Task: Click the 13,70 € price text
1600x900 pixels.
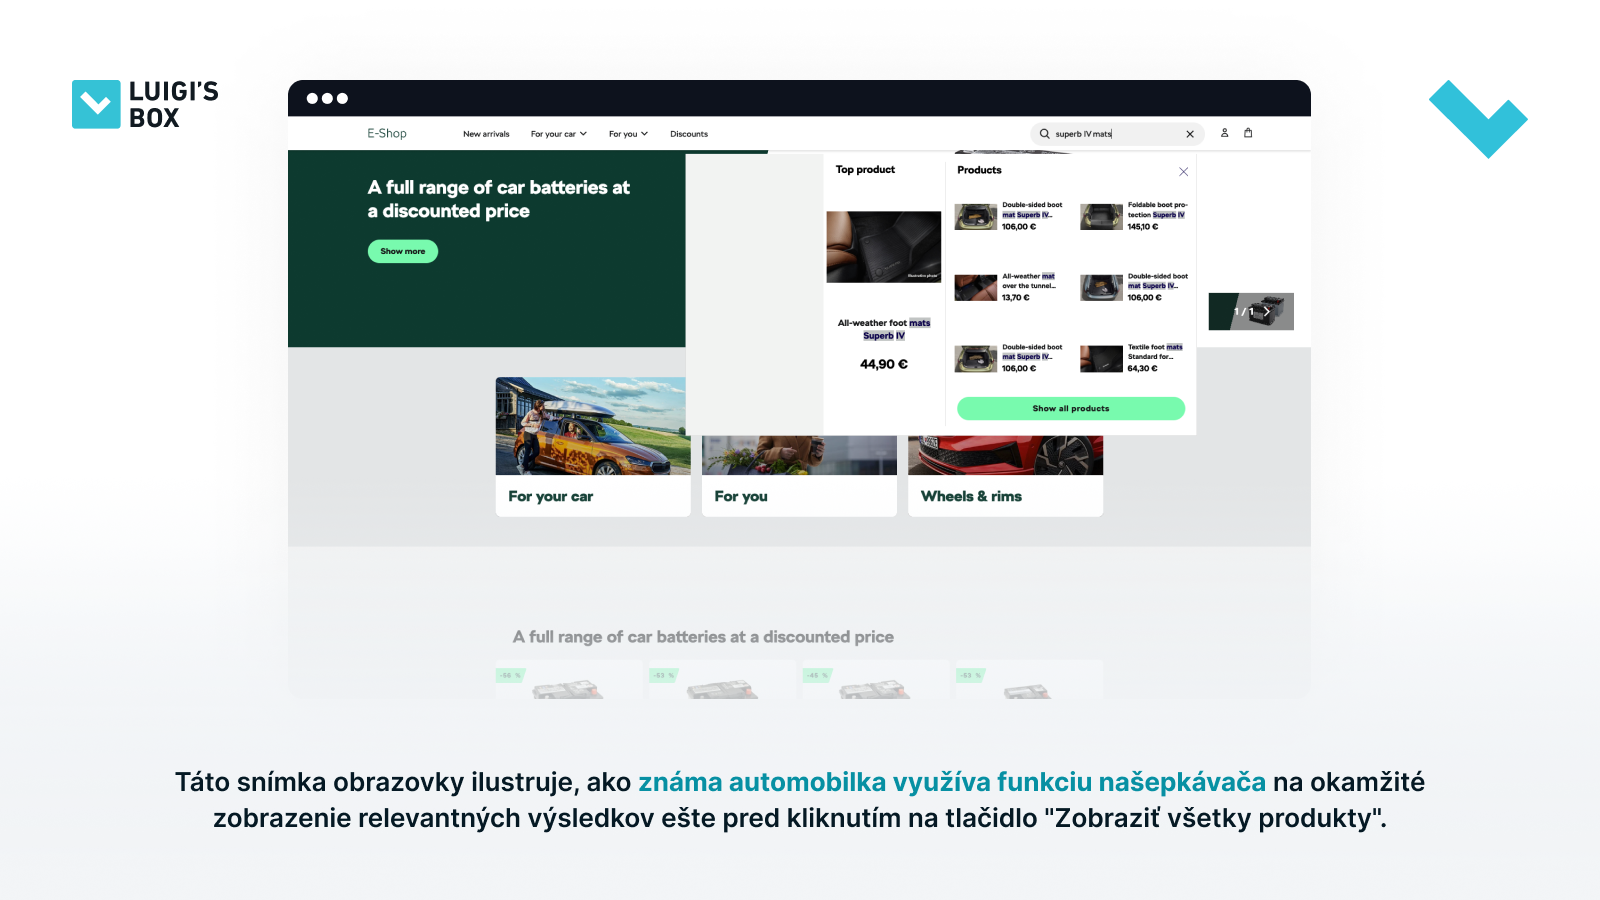Action: [1016, 298]
